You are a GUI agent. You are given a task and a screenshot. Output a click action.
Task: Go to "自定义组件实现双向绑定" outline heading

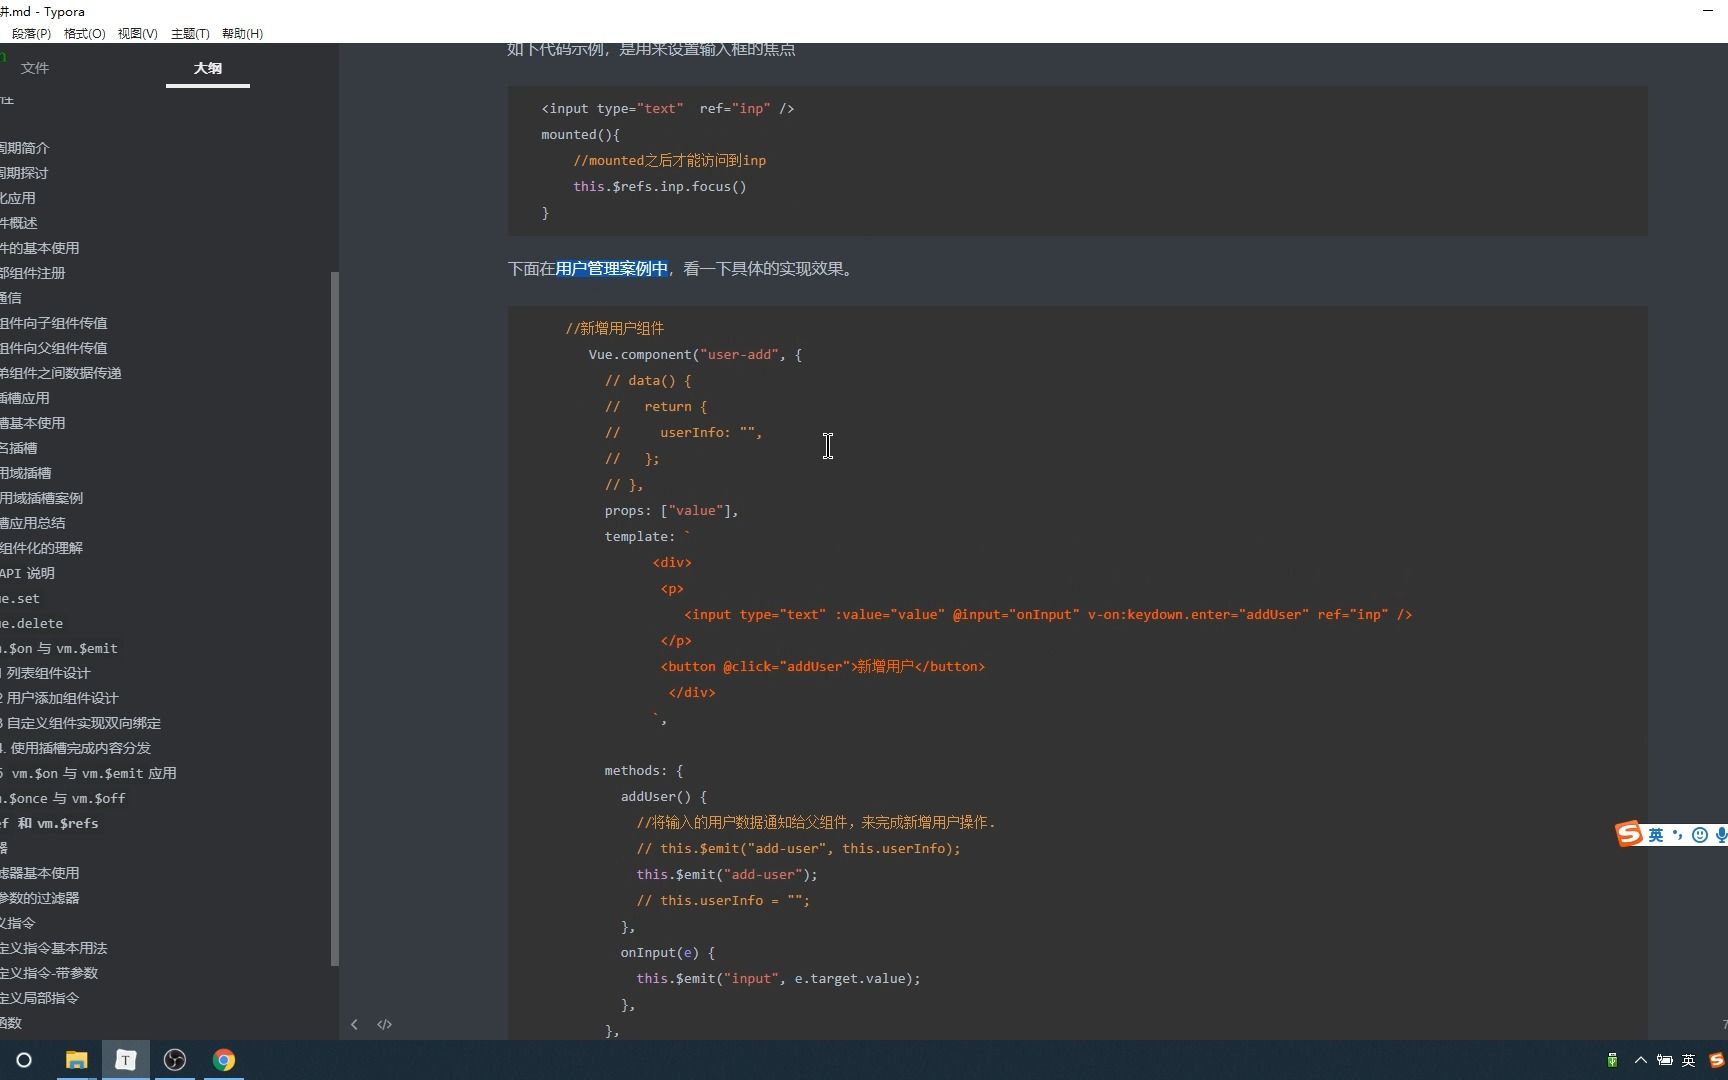[84, 723]
